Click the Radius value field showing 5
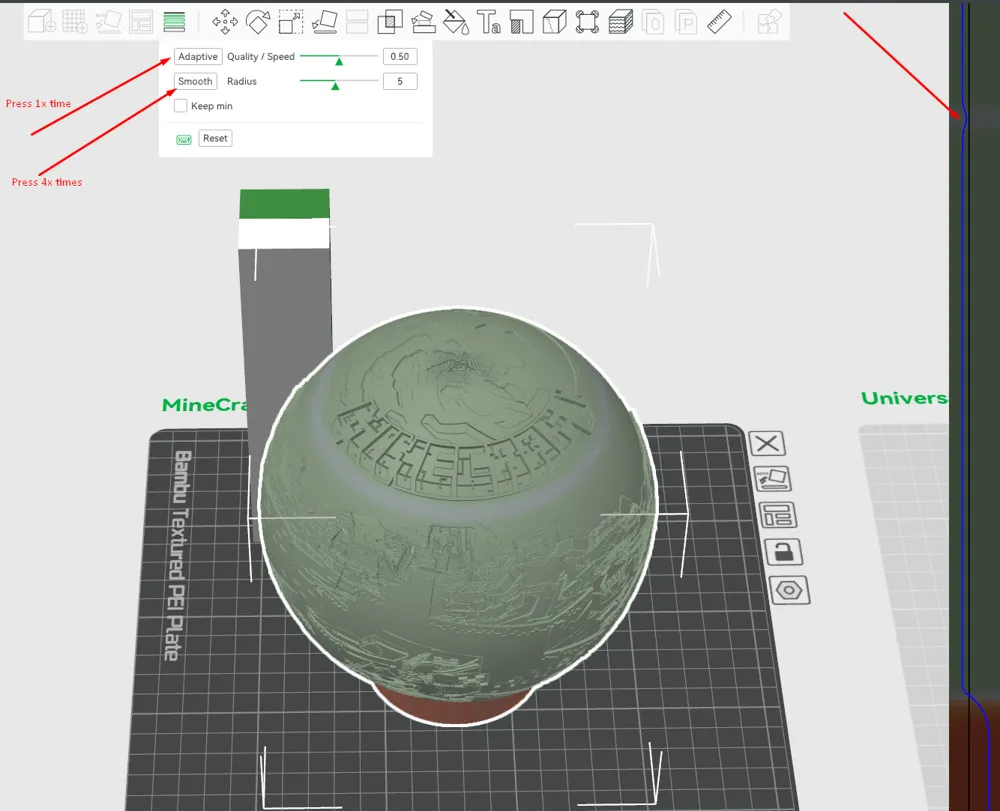Viewport: 1000px width, 811px height. pos(400,82)
